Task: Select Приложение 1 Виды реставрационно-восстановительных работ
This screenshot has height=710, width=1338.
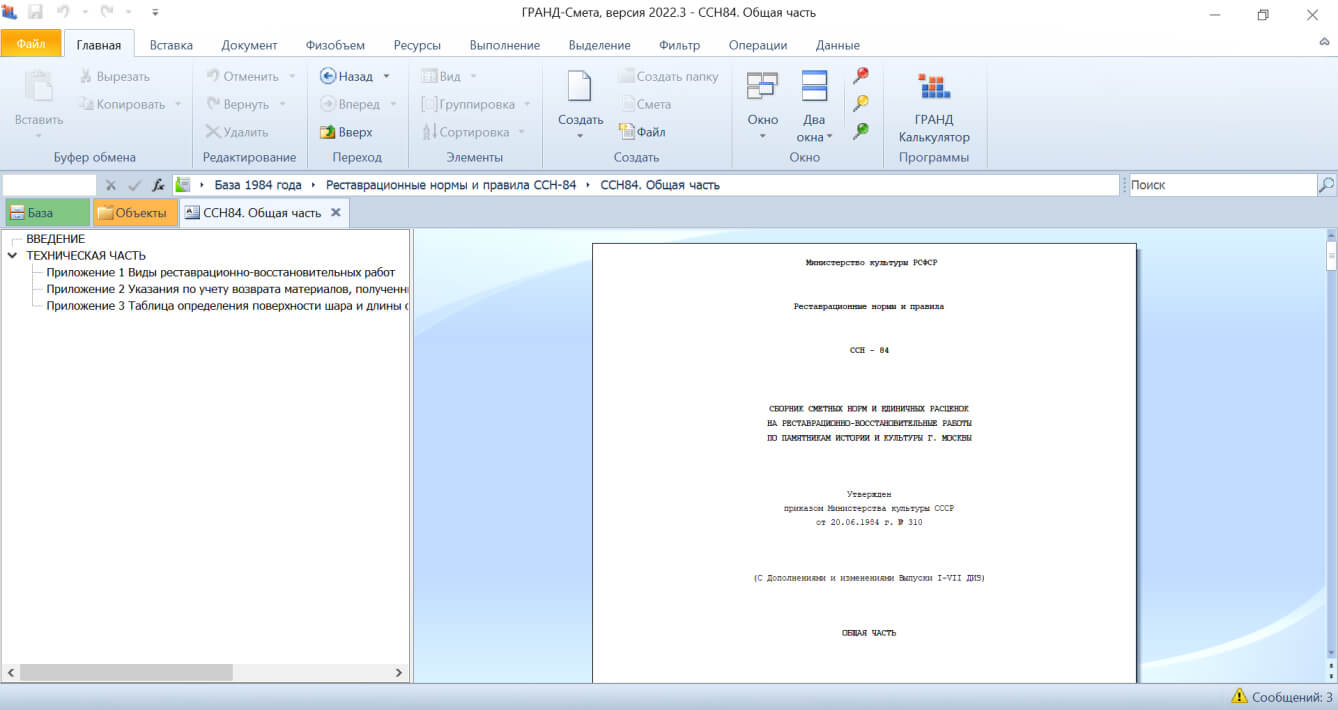Action: click(x=221, y=272)
